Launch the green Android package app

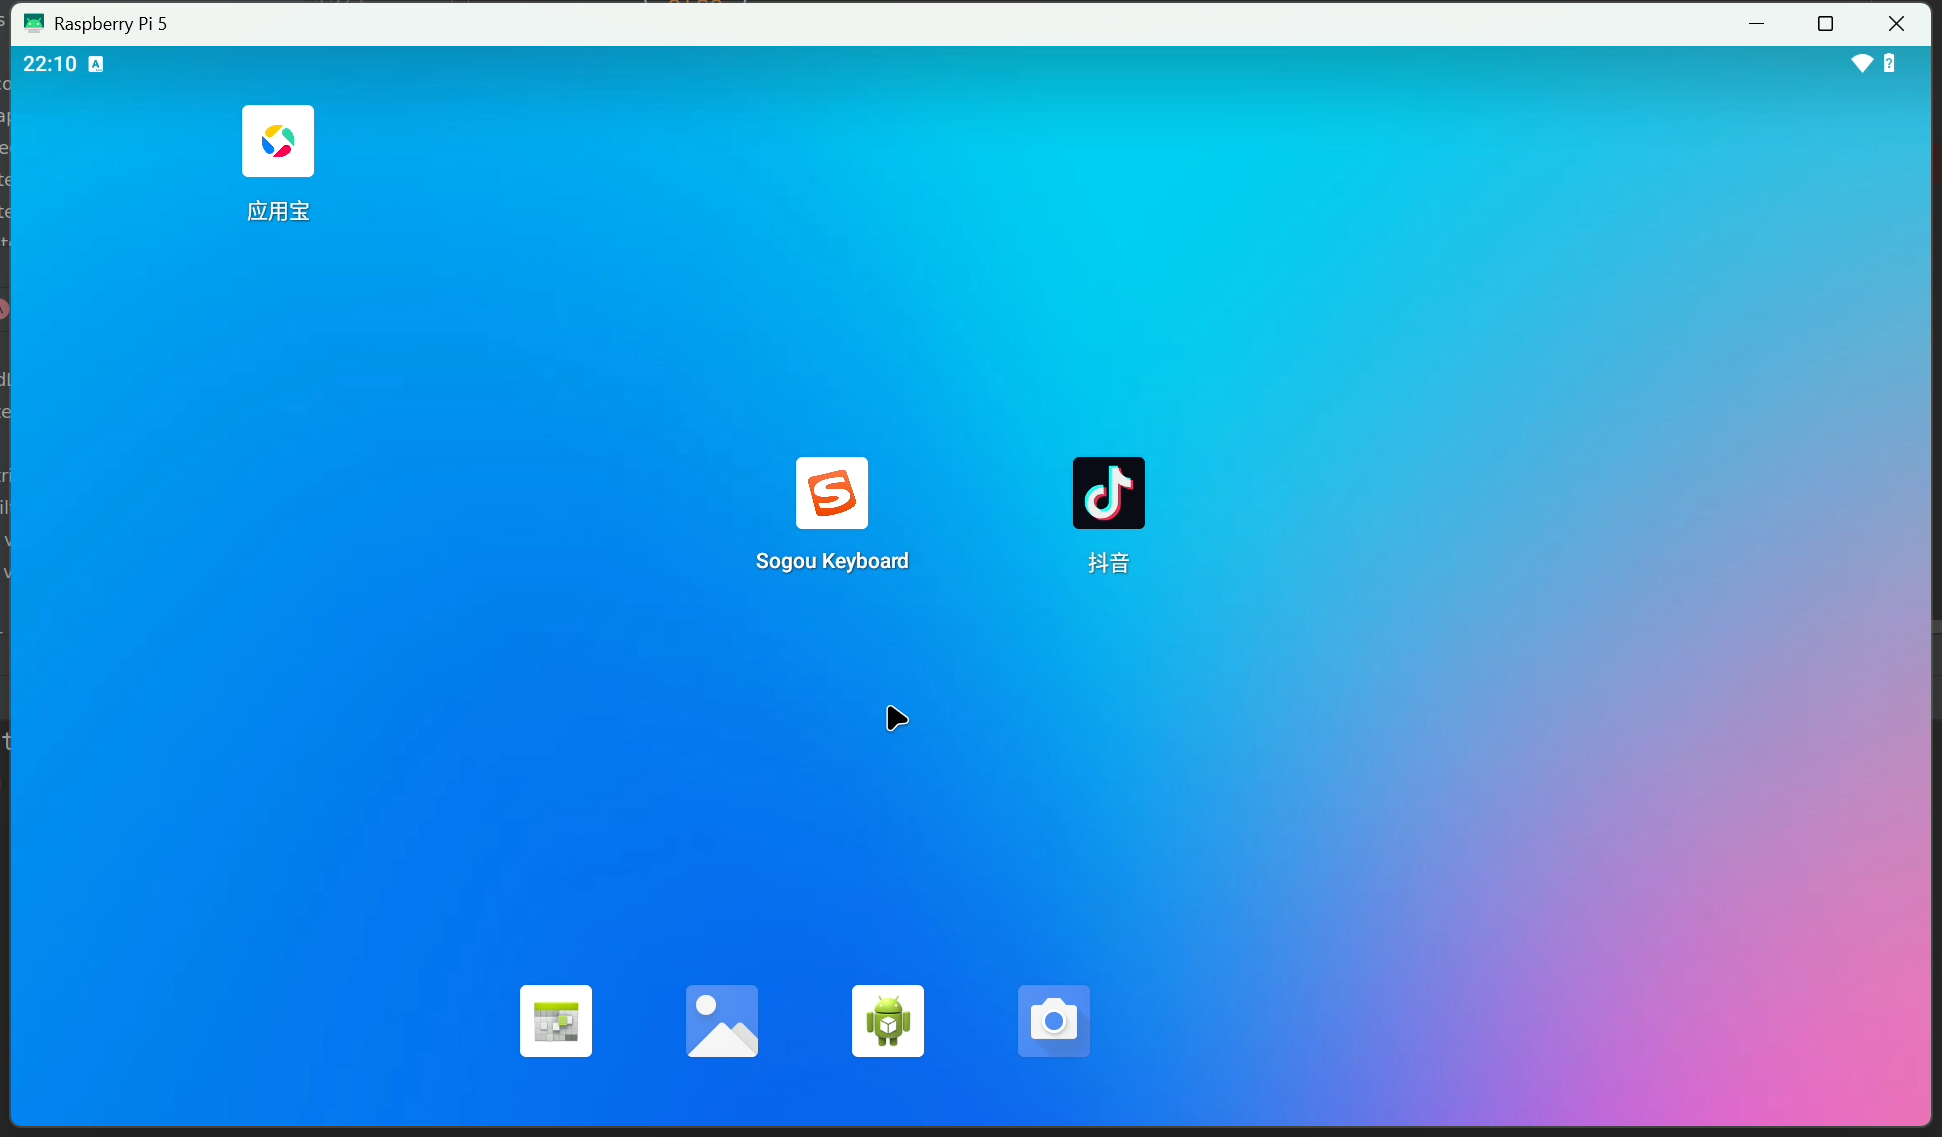click(x=888, y=1021)
